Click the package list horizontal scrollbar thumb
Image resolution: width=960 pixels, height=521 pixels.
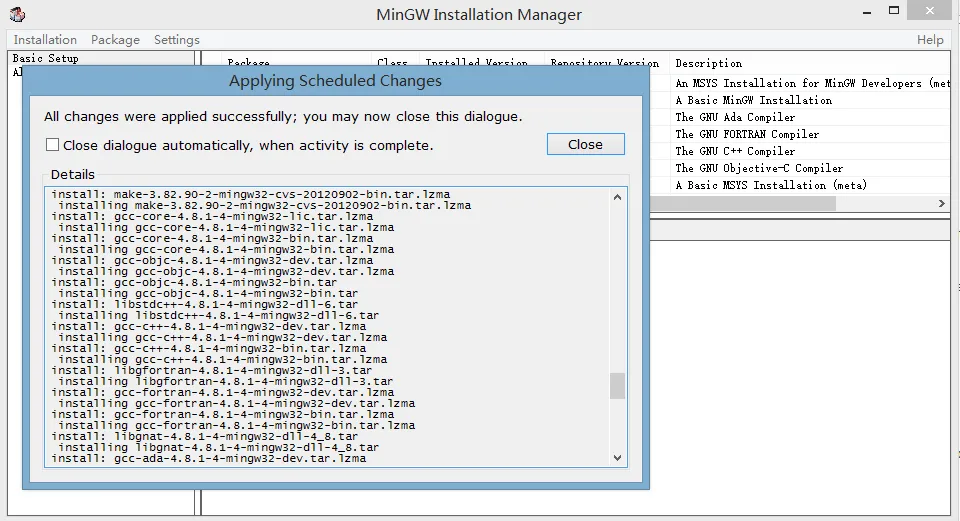point(743,203)
